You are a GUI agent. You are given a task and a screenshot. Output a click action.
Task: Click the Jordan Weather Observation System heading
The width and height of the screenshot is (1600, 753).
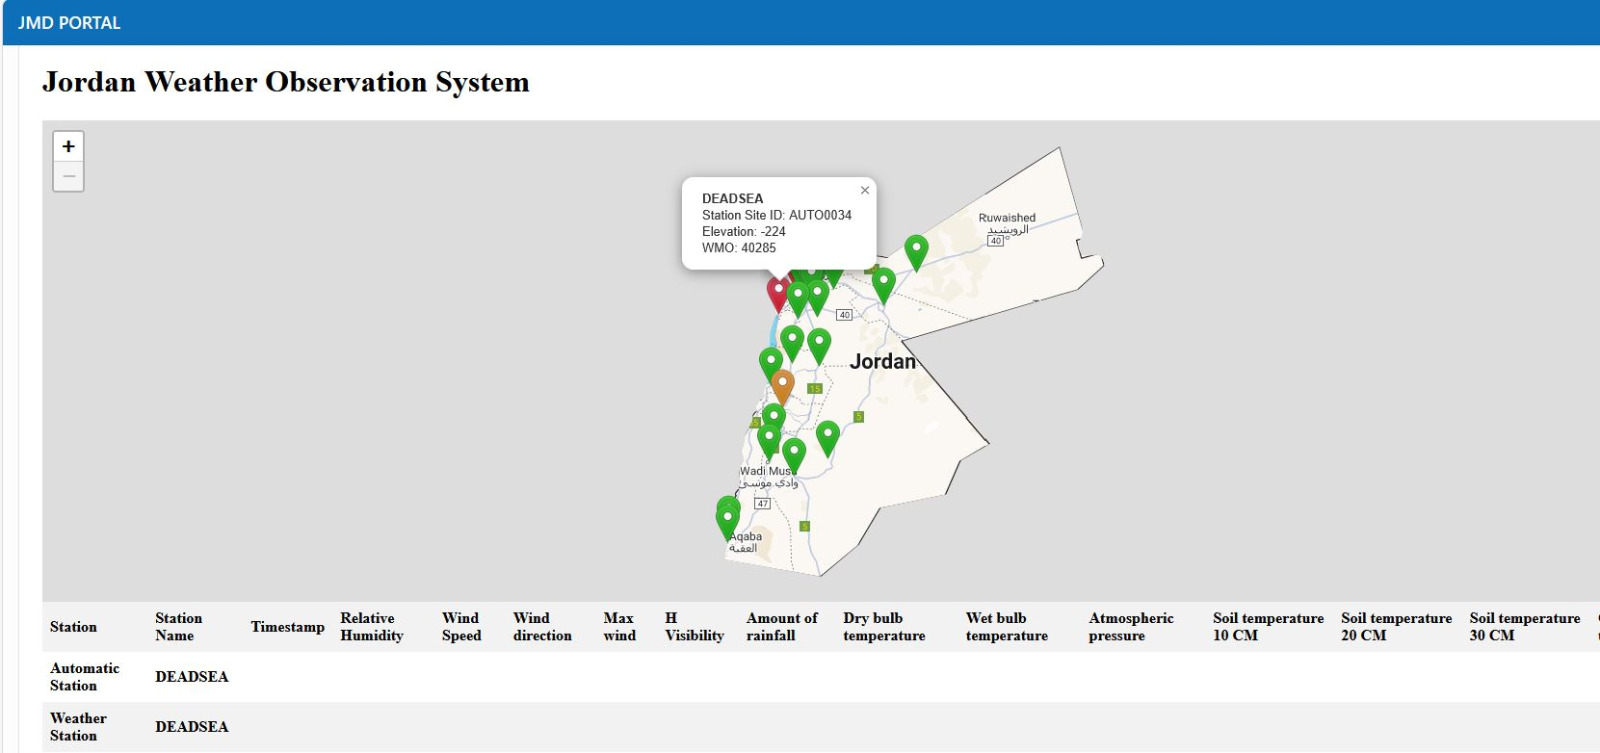point(286,82)
